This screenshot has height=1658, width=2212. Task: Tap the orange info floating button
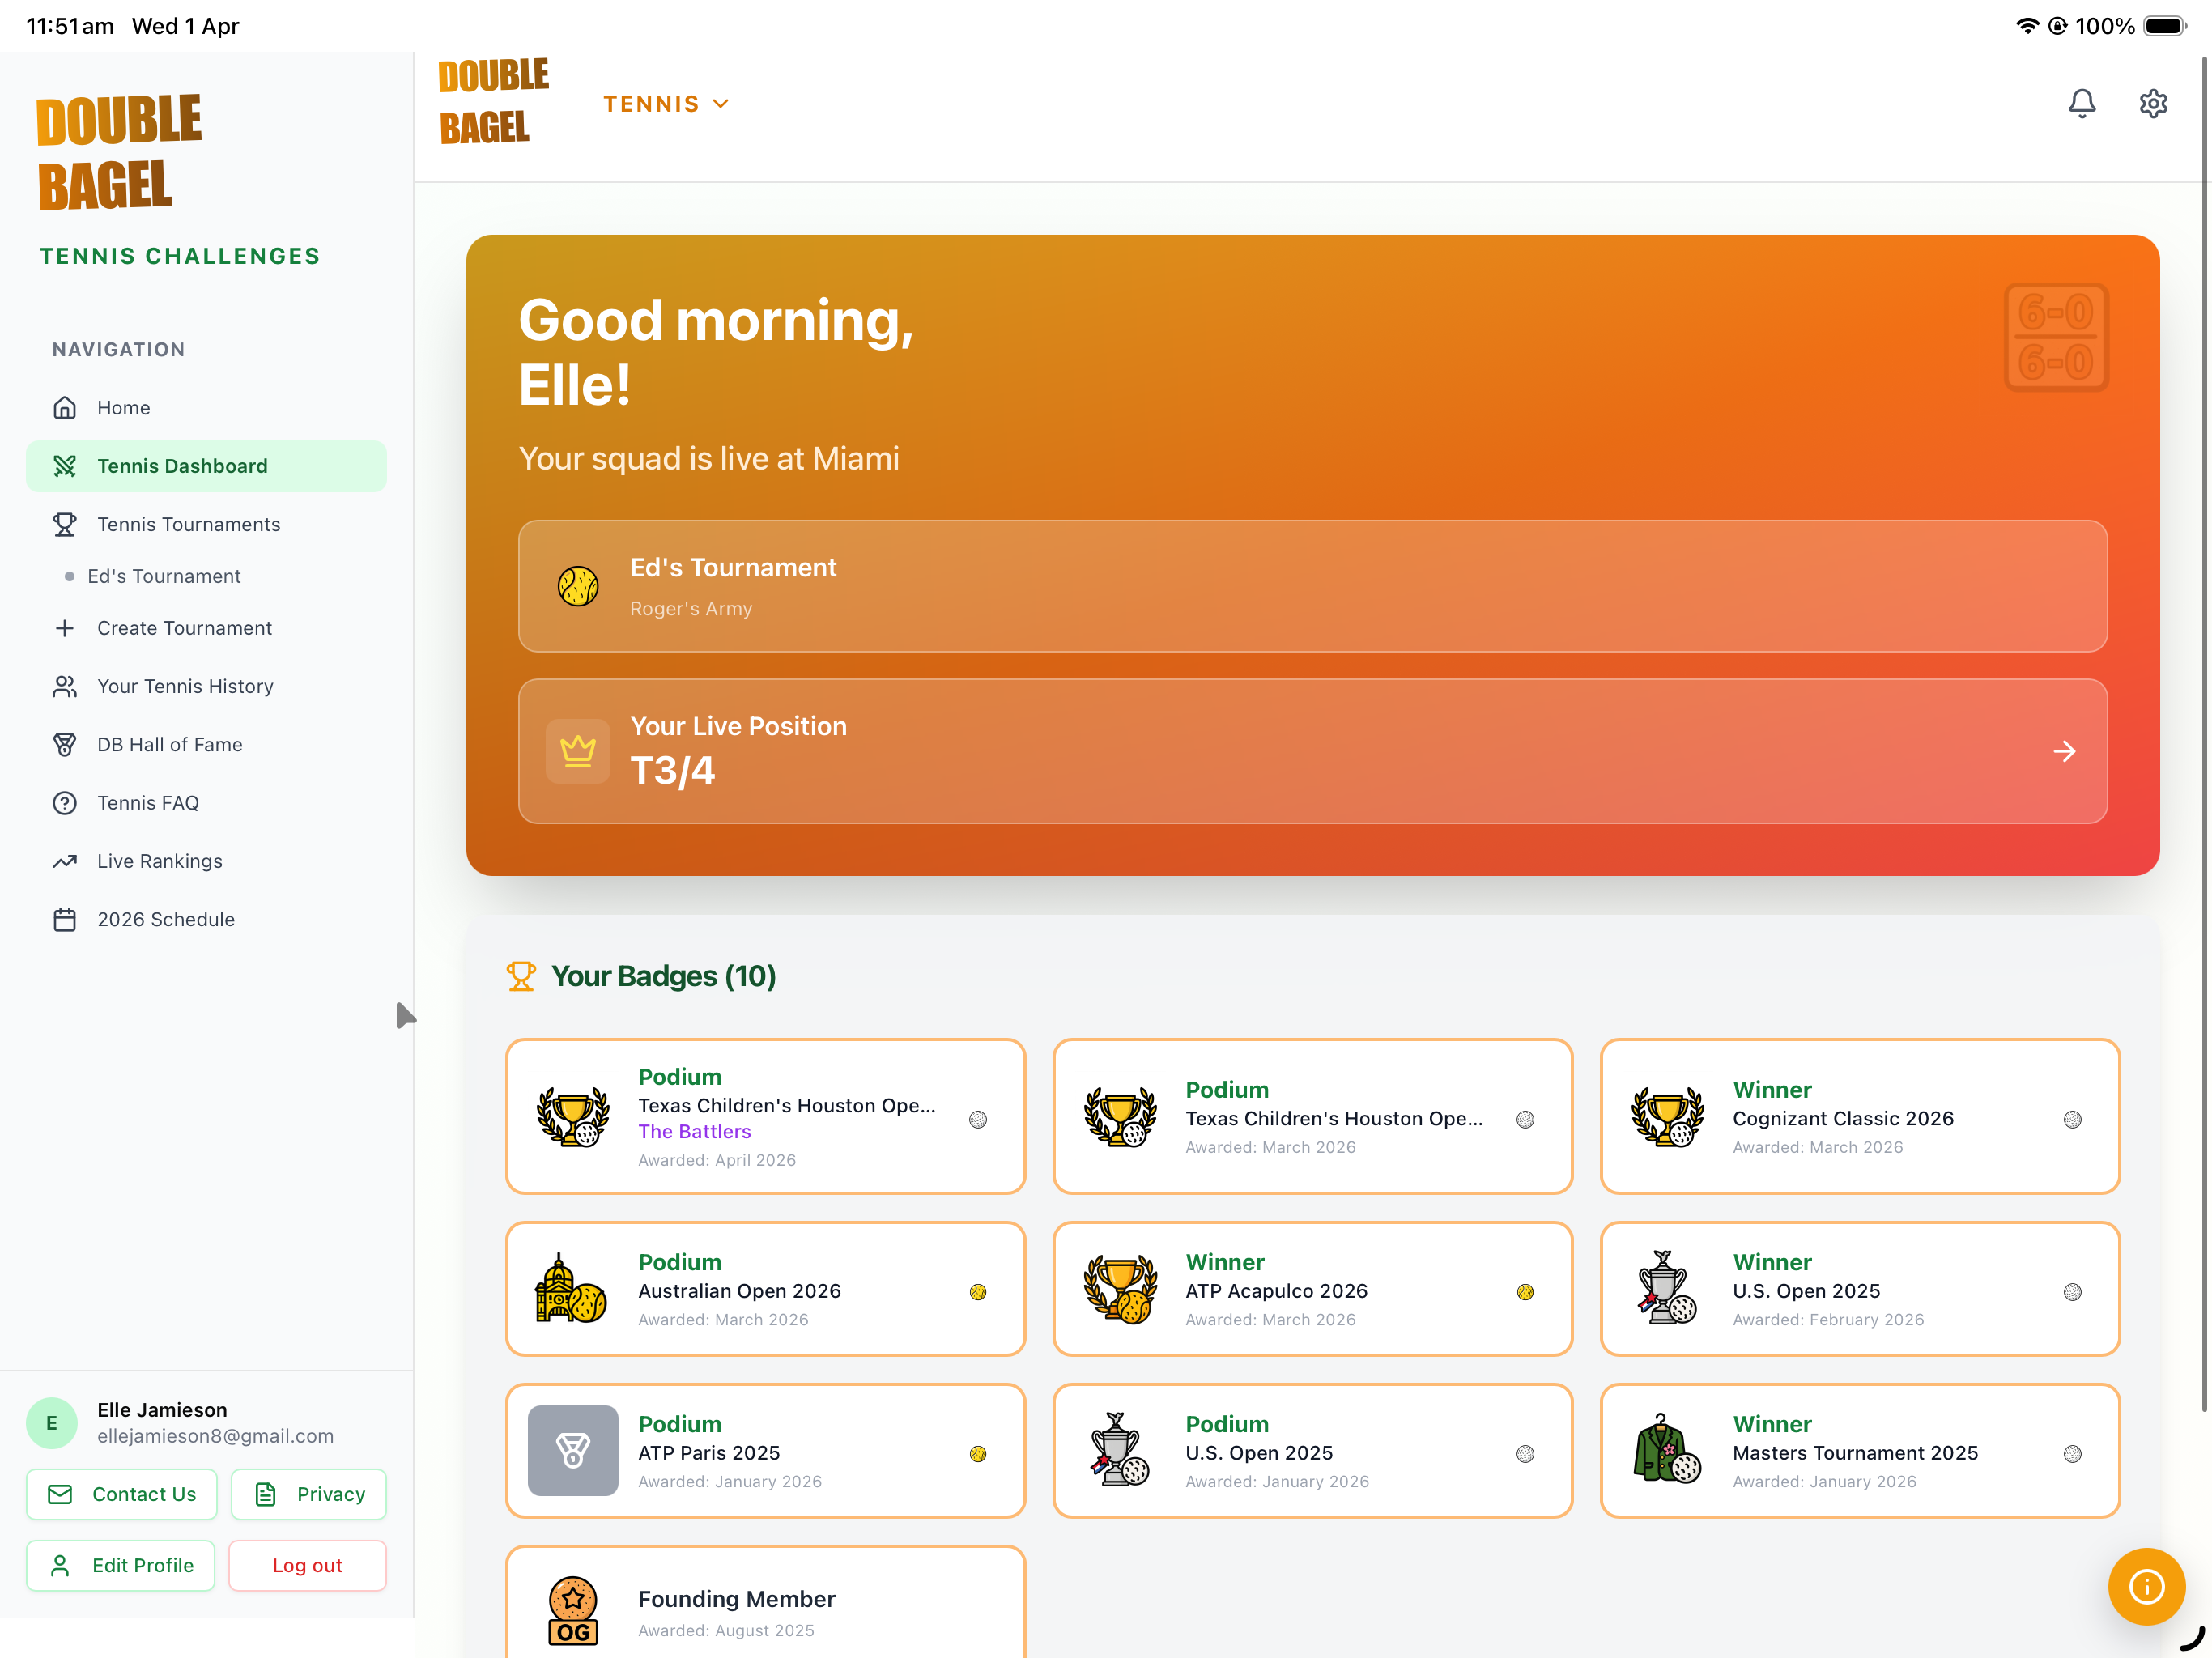(x=2146, y=1586)
